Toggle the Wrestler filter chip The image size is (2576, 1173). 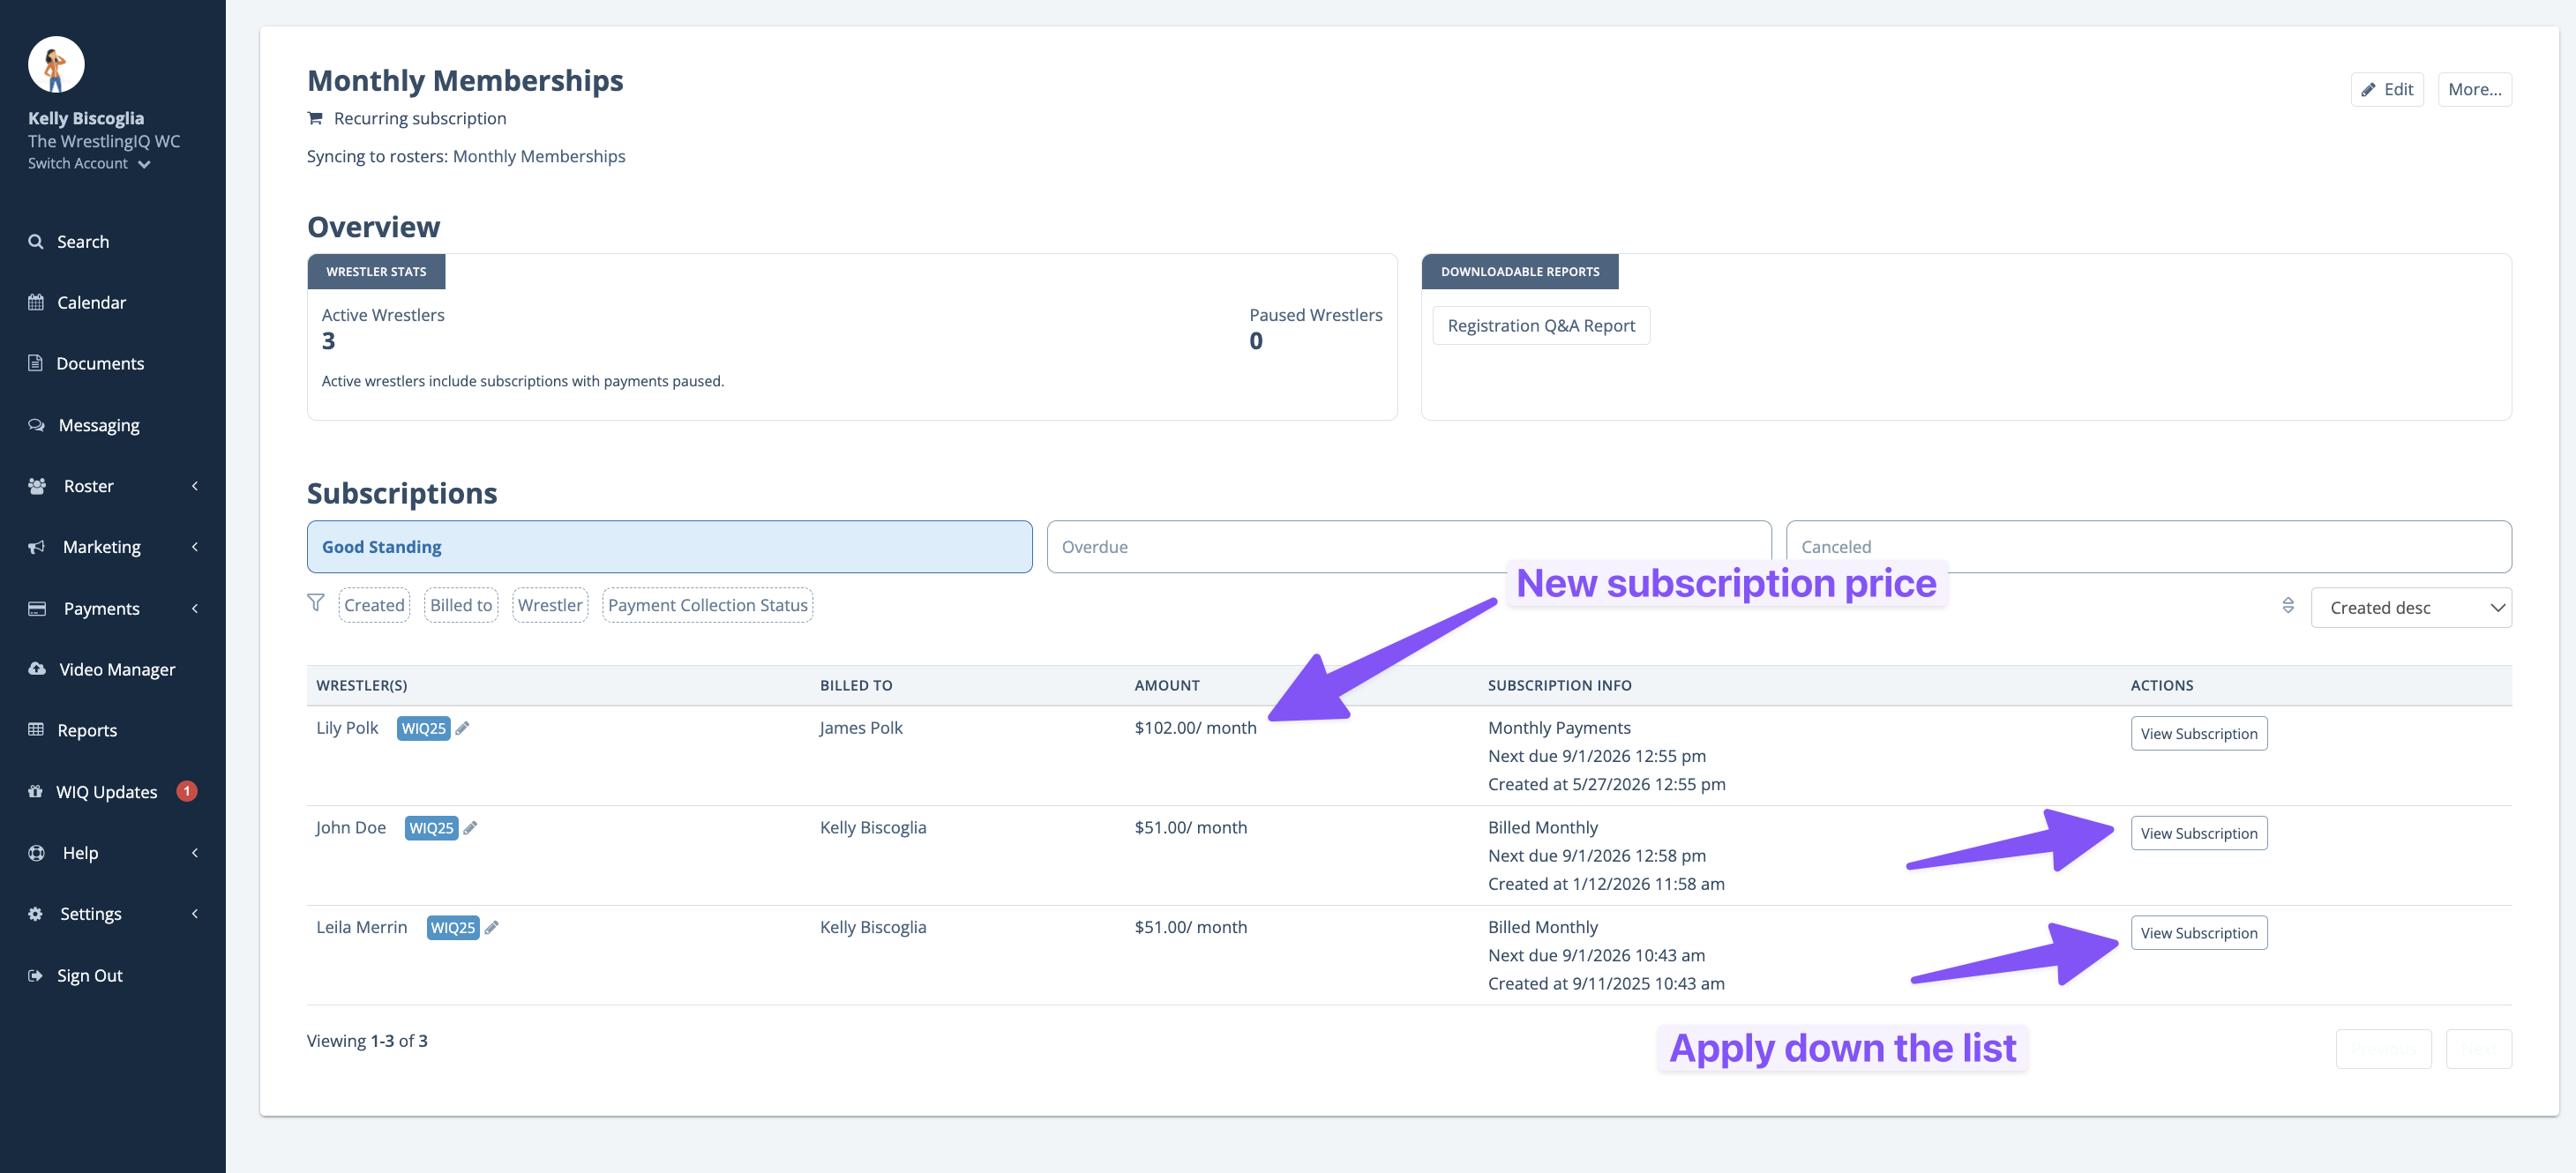click(550, 605)
